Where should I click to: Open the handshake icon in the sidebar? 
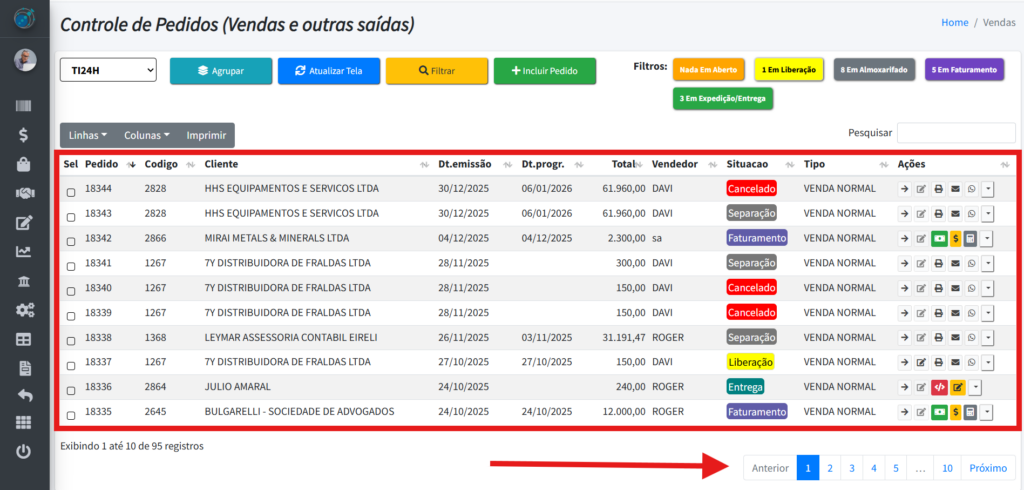click(x=24, y=193)
